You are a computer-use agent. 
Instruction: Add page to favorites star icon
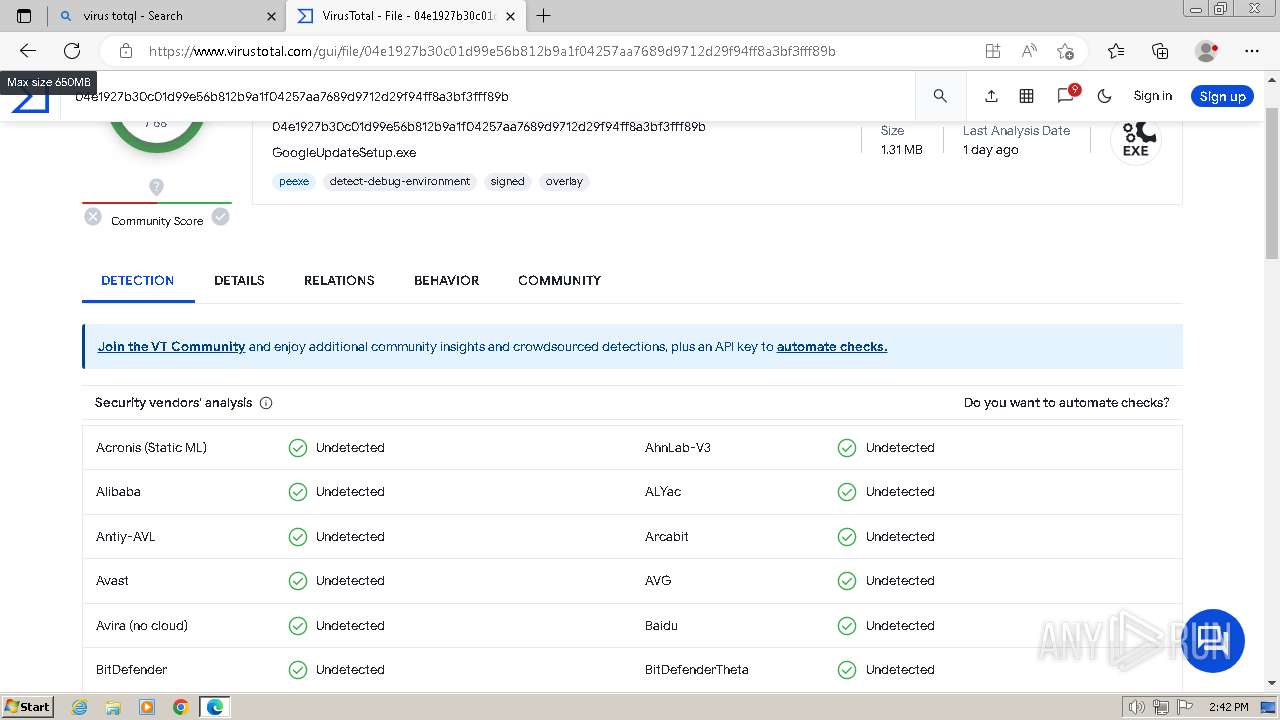click(x=1065, y=51)
